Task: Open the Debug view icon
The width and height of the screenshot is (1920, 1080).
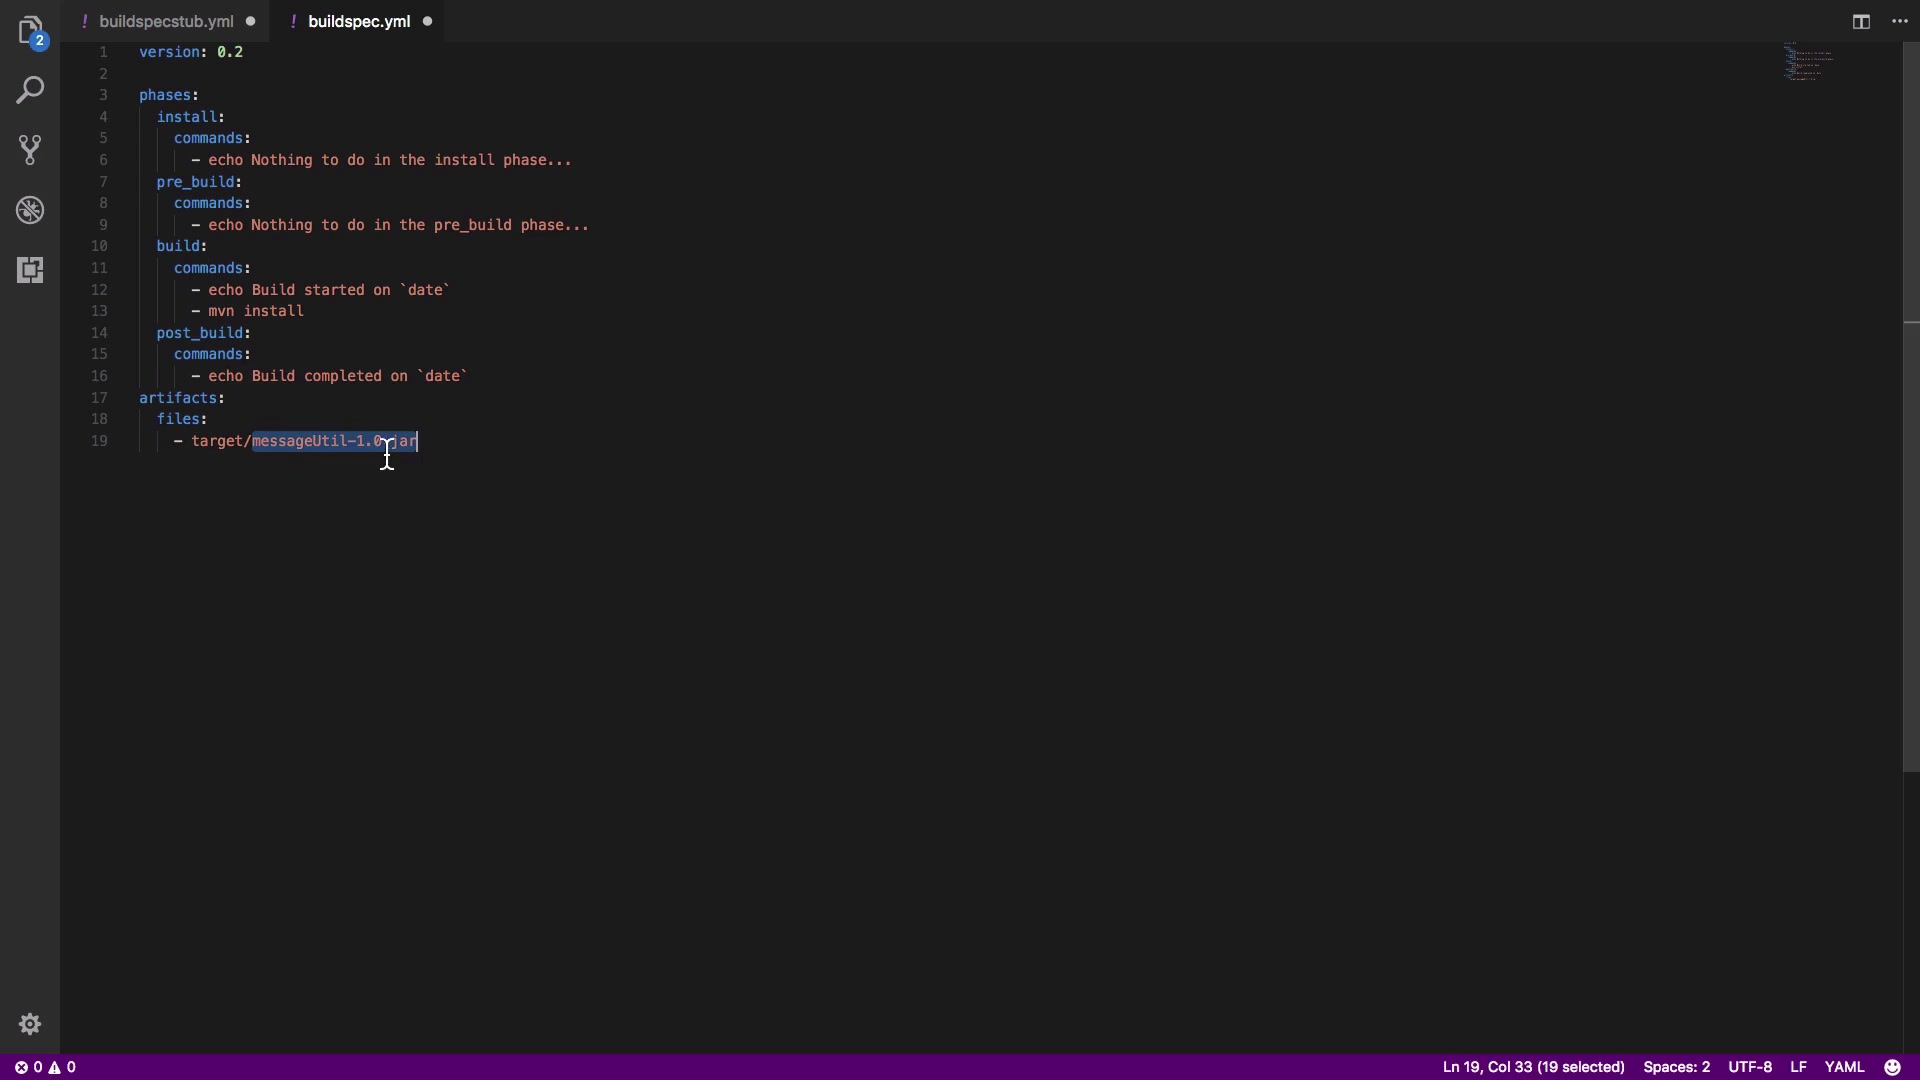Action: [x=30, y=210]
